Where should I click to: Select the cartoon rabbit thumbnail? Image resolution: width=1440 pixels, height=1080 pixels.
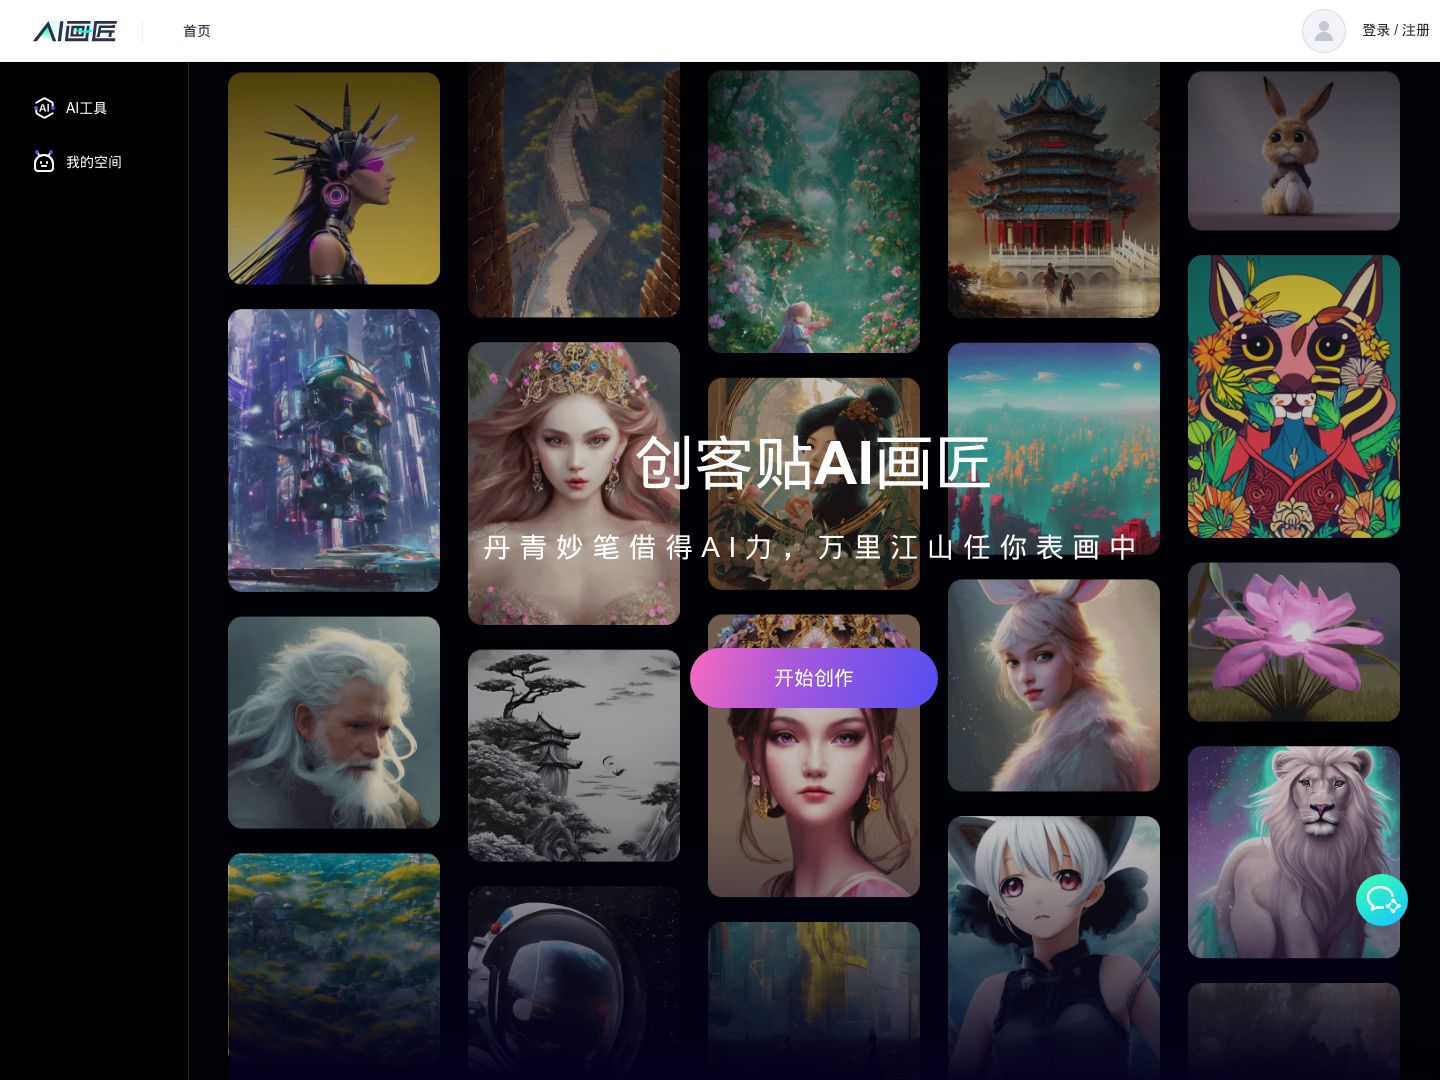coord(1294,151)
